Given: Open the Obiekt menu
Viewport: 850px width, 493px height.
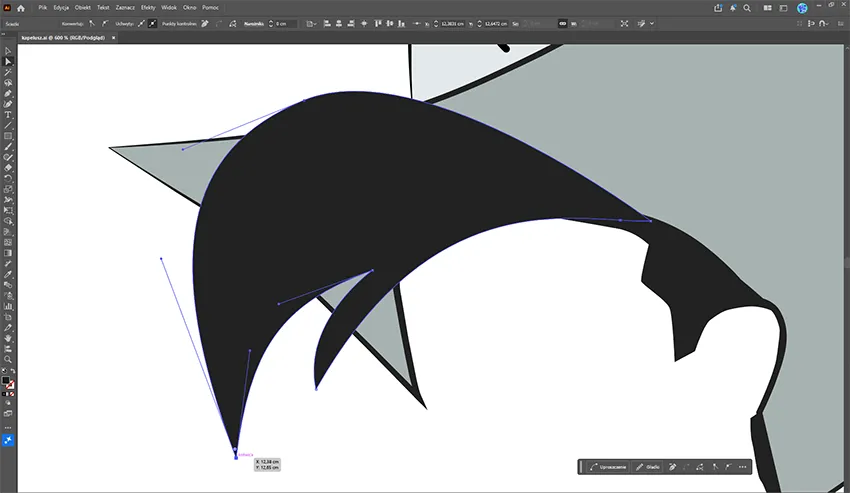Looking at the screenshot, I should click(82, 8).
